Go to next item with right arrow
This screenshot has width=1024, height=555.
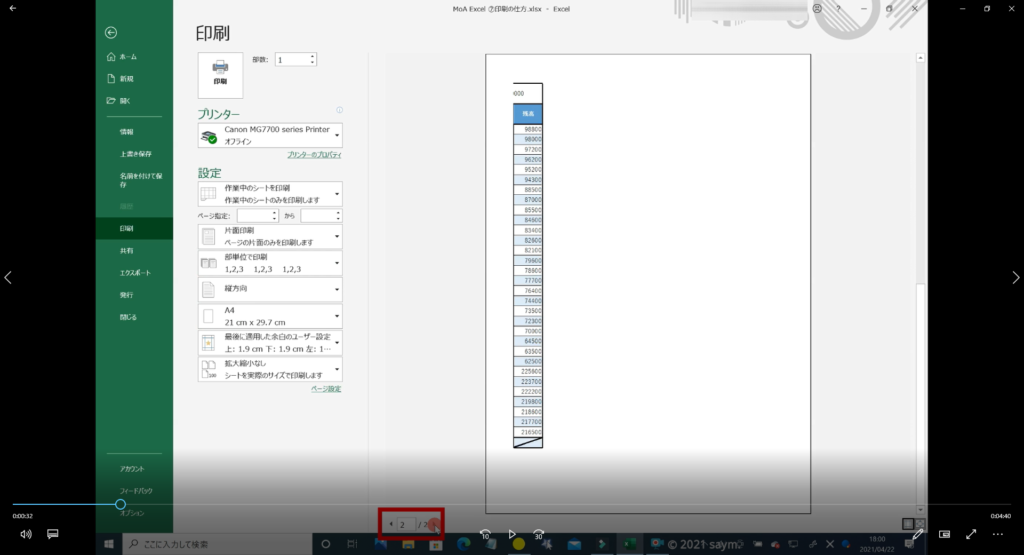(1015, 278)
